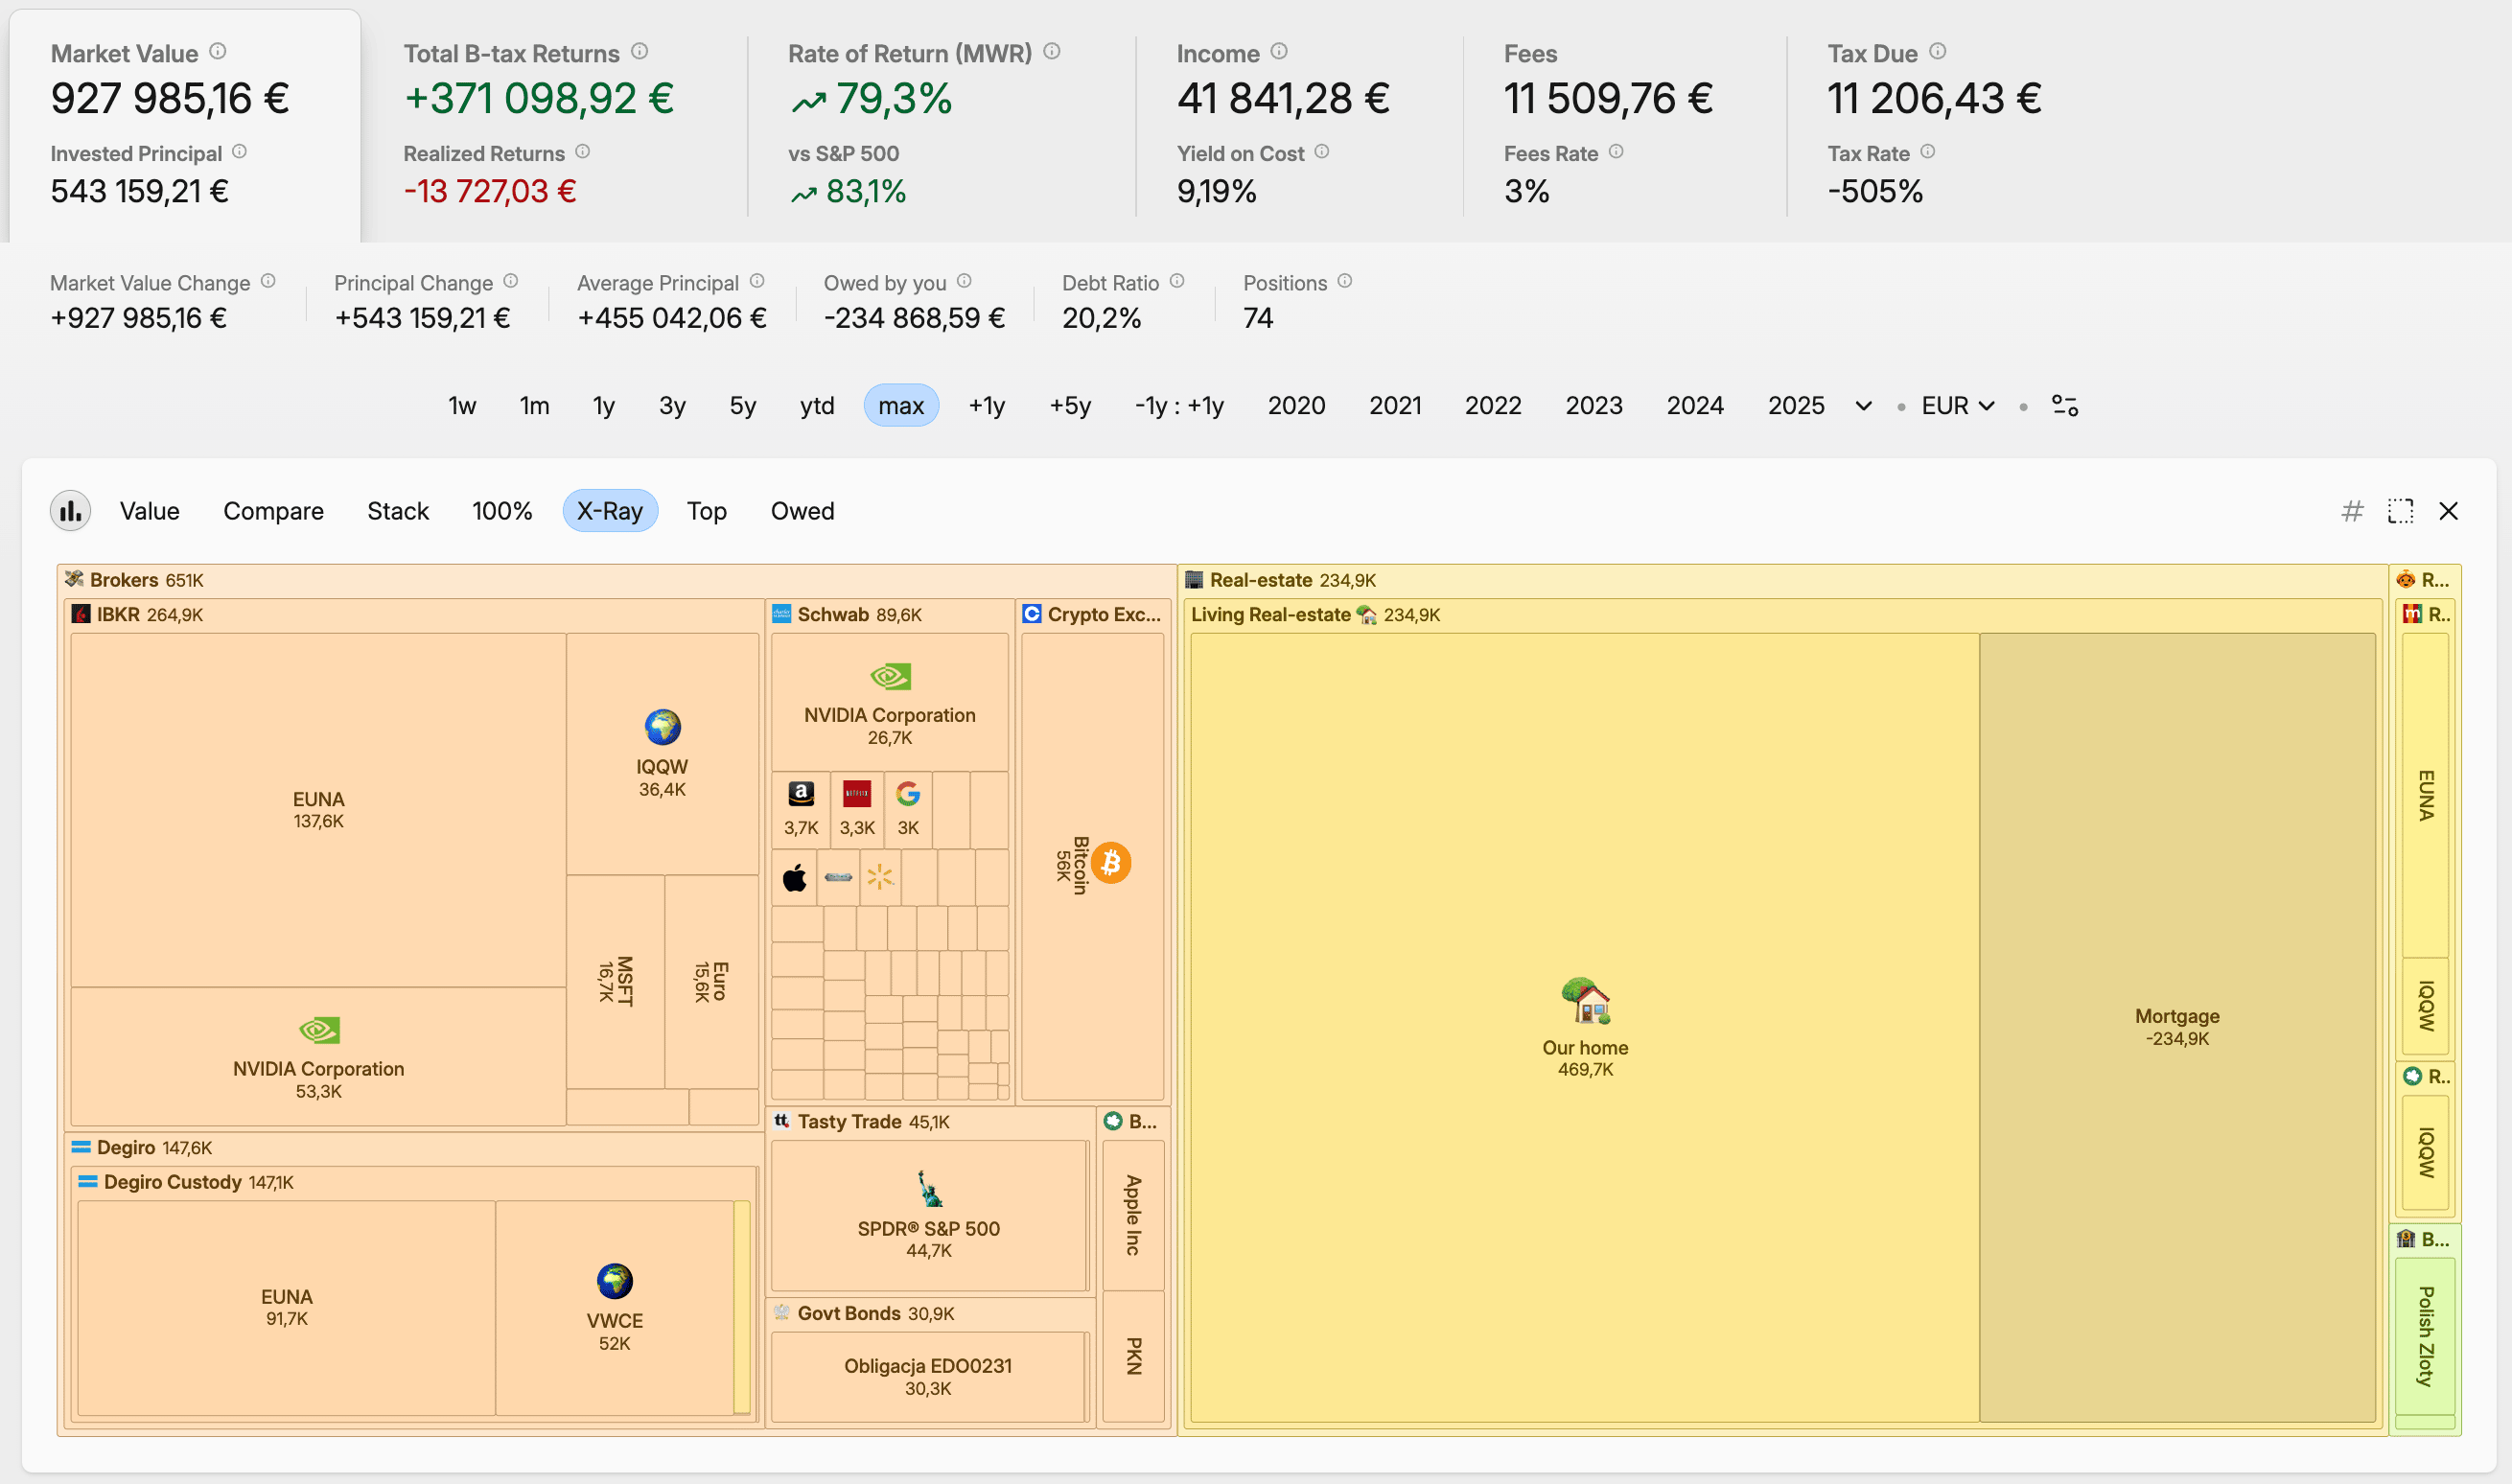Click the Bitcoin logo icon
2512x1484 pixels.
pos(1111,863)
